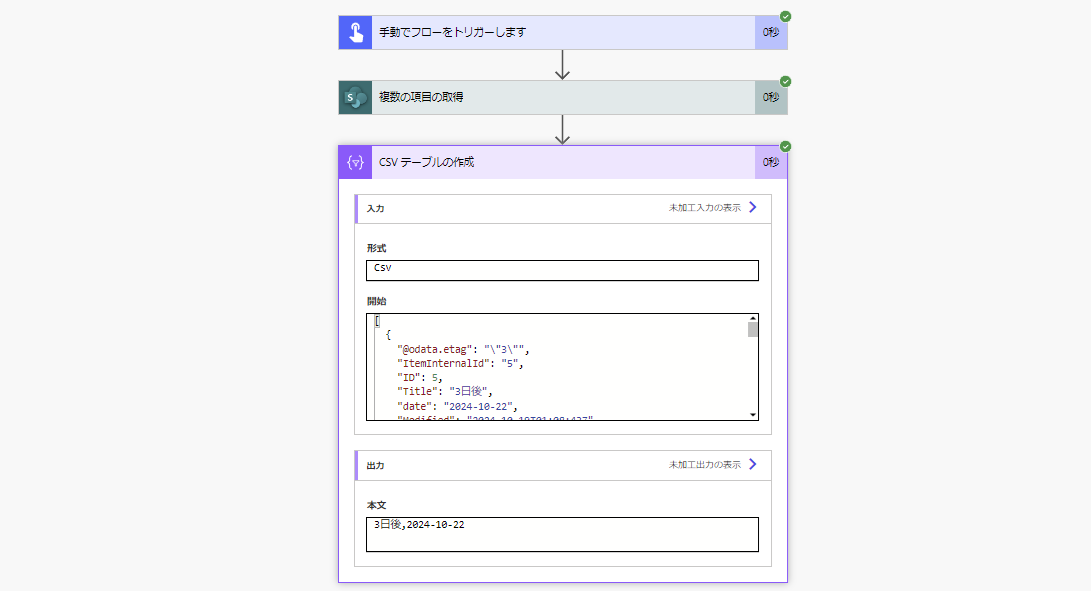Open the 未加工入力の表示 link

(706, 208)
